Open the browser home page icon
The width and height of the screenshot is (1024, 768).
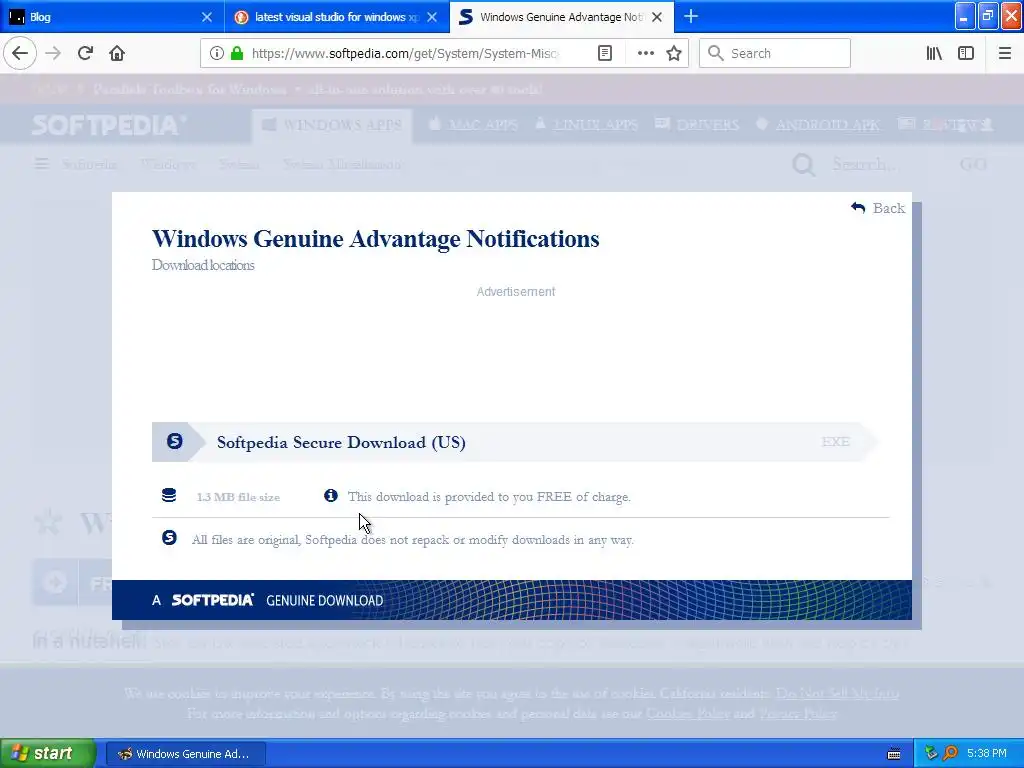click(117, 53)
